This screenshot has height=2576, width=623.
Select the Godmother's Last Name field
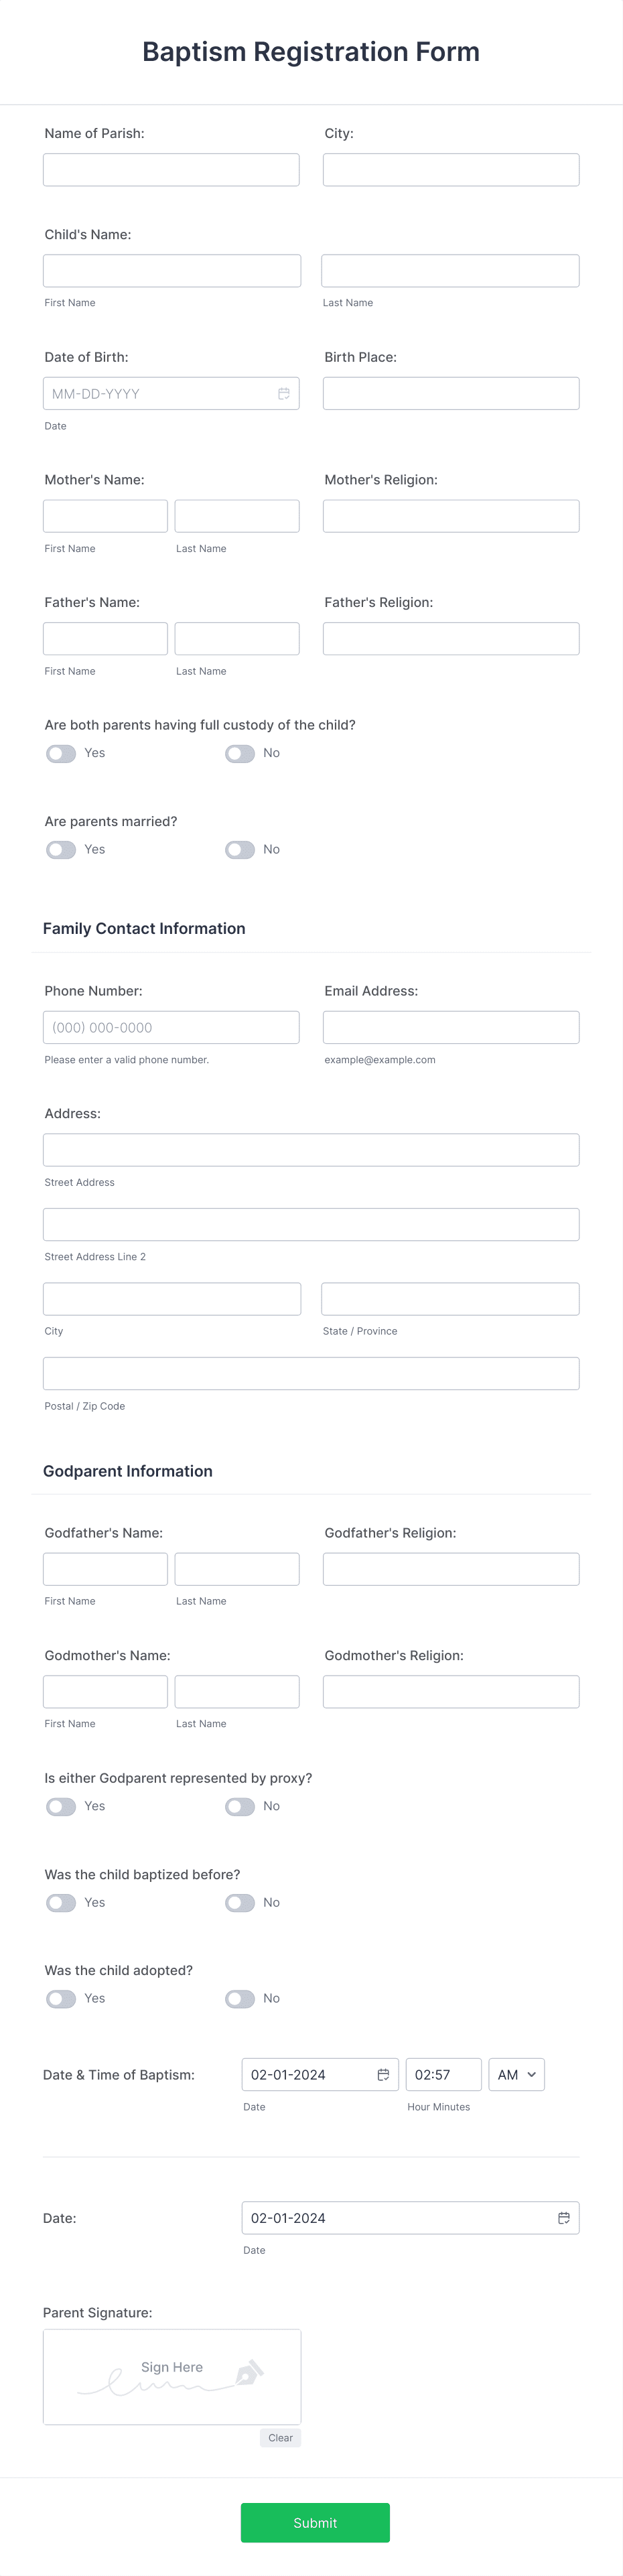[x=236, y=1691]
